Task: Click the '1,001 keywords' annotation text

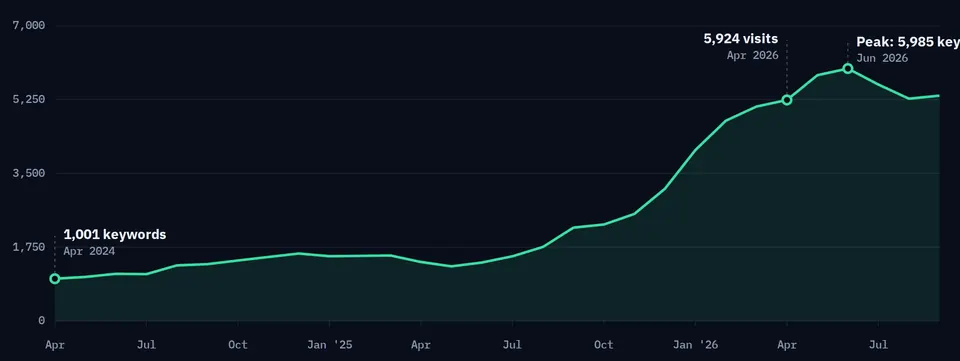Action: (114, 234)
